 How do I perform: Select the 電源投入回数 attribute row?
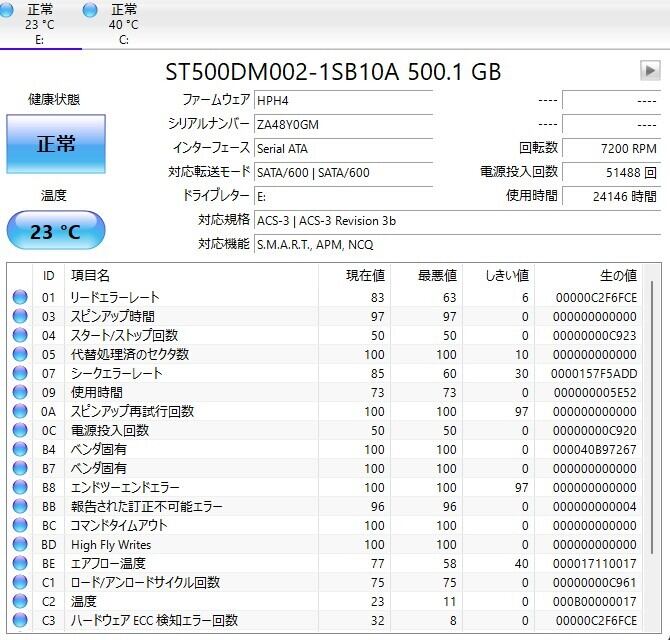point(110,430)
